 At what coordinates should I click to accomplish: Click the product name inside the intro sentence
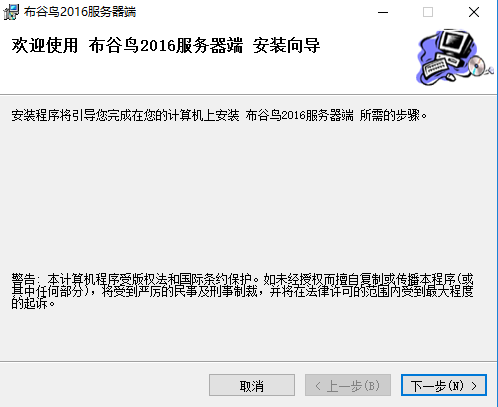point(299,115)
